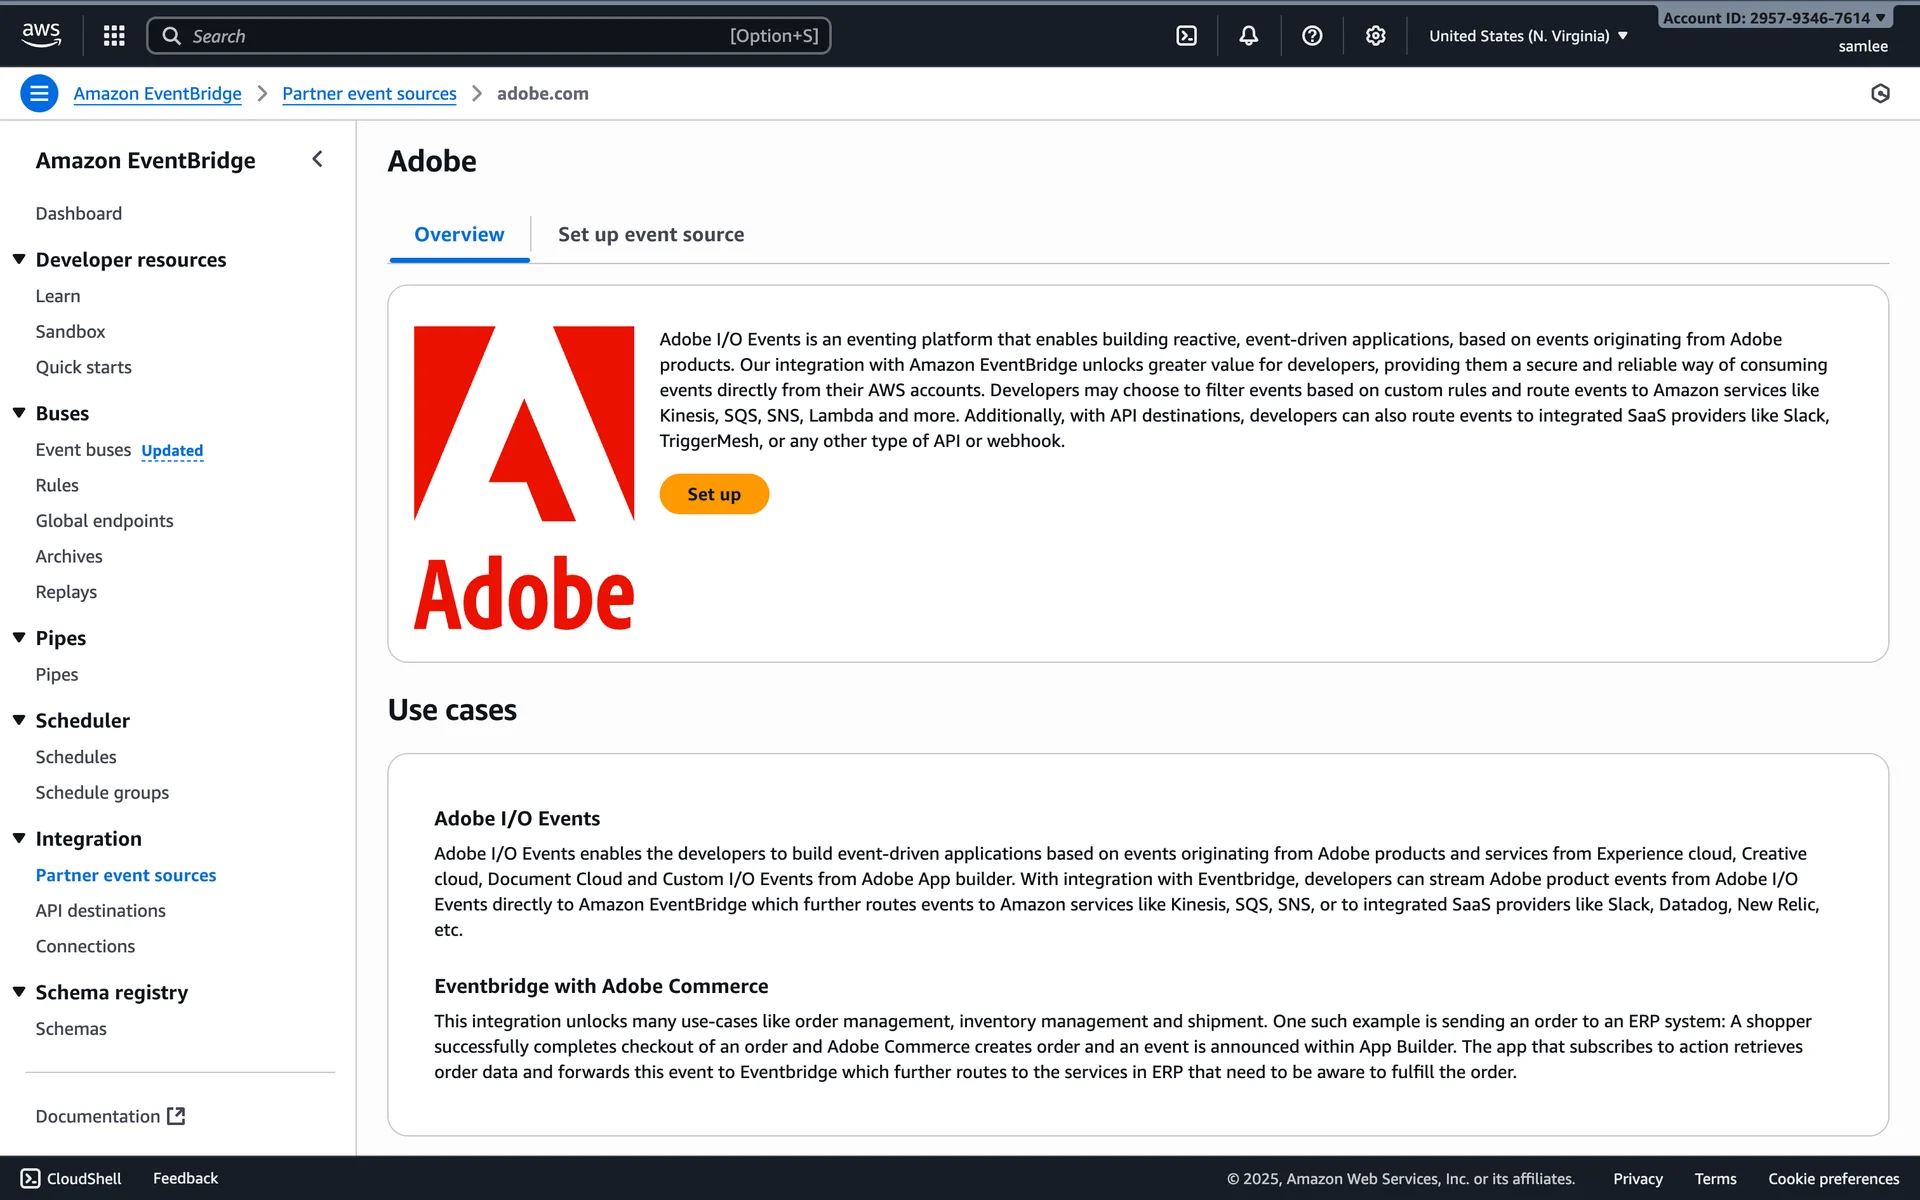The height and width of the screenshot is (1200, 1920).
Task: Open CloudShell from the top bar icon
Action: coord(1186,36)
